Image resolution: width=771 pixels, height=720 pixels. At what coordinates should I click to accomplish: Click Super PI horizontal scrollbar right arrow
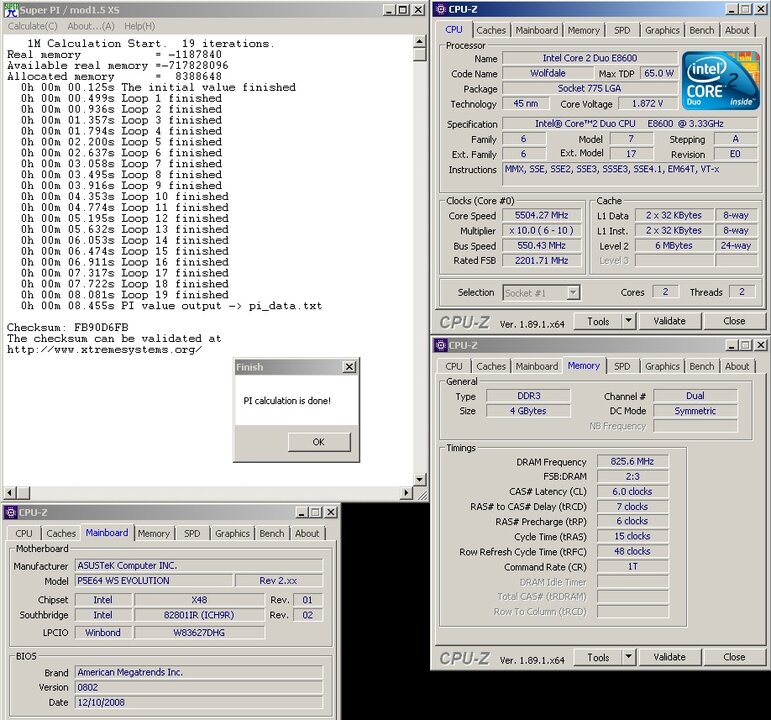406,492
